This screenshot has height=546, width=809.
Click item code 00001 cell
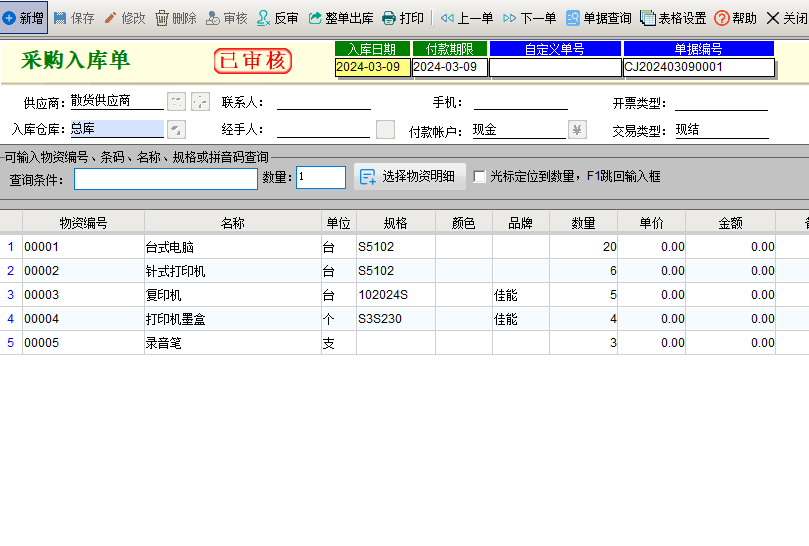coord(83,247)
